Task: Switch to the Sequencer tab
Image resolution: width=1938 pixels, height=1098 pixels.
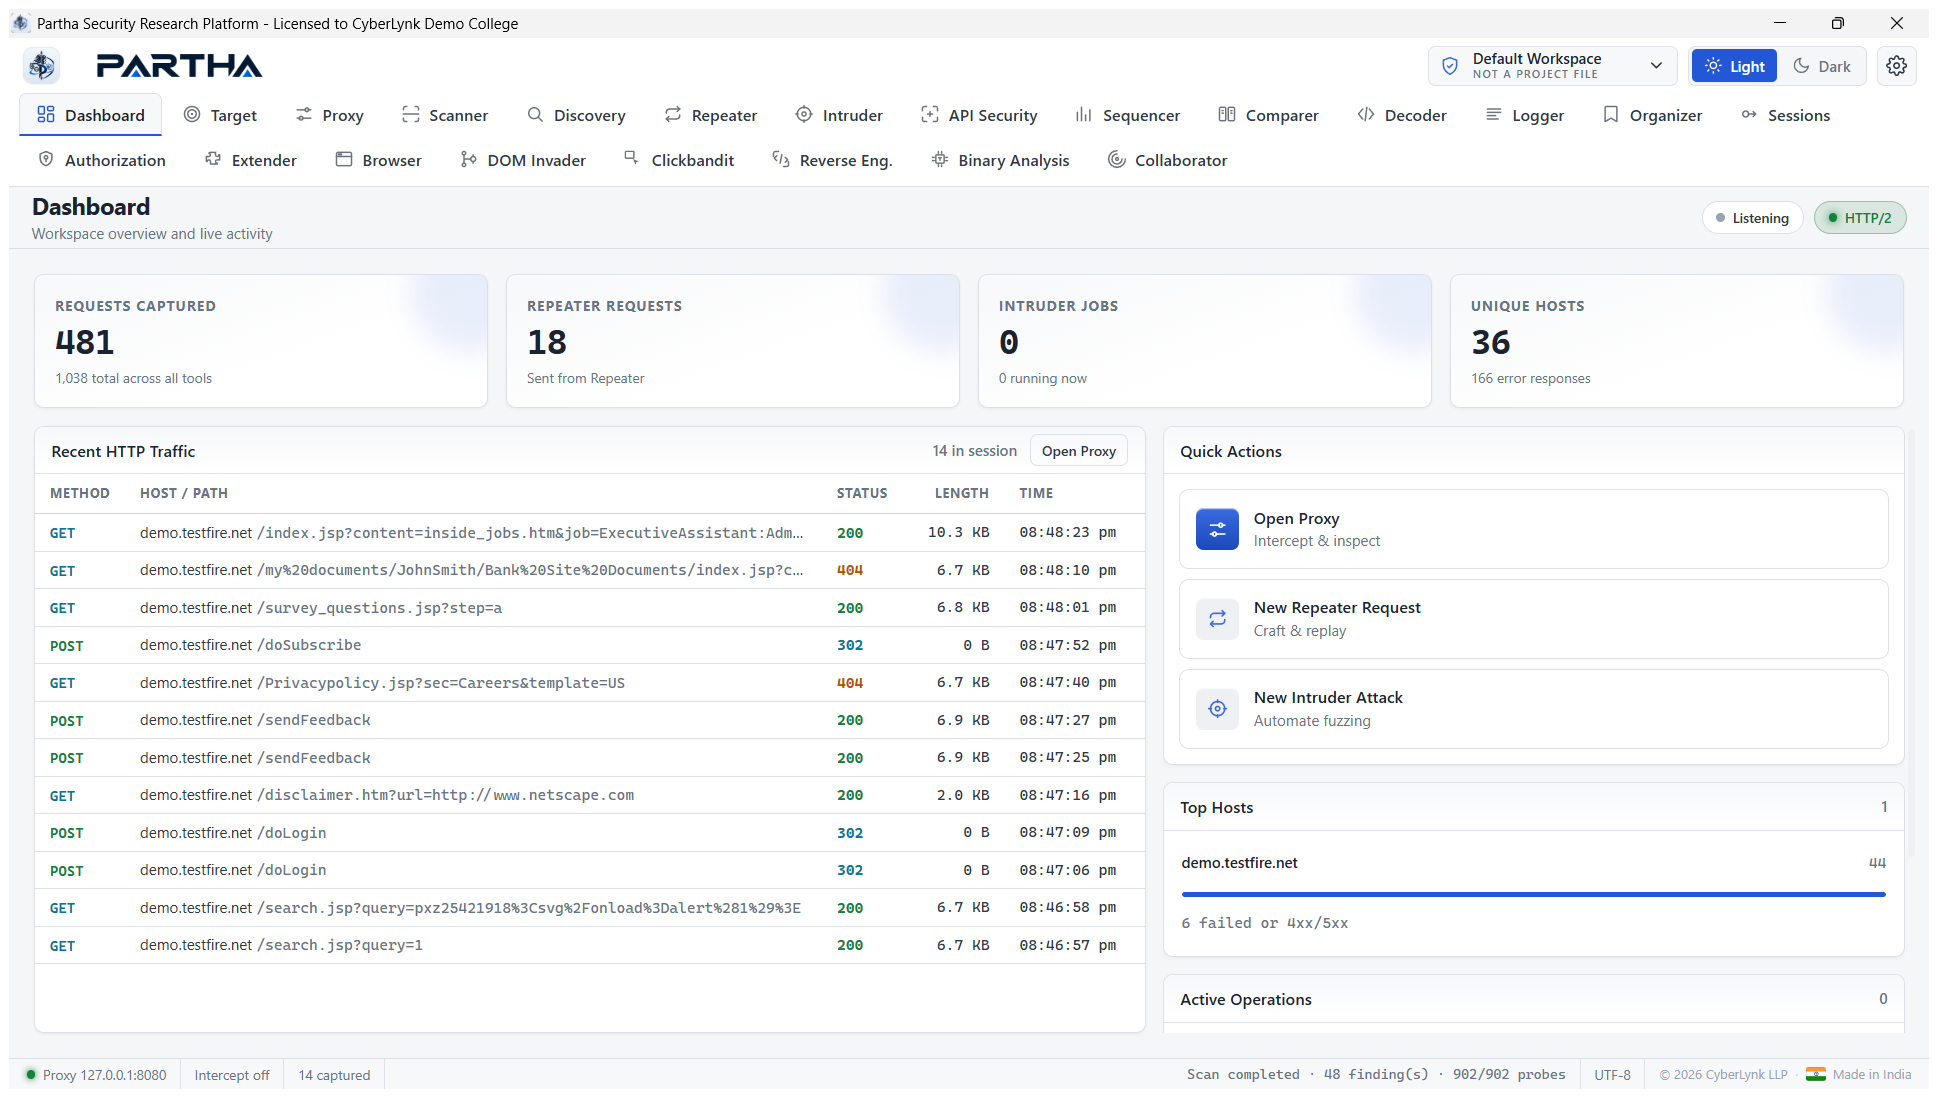Action: pos(1127,115)
